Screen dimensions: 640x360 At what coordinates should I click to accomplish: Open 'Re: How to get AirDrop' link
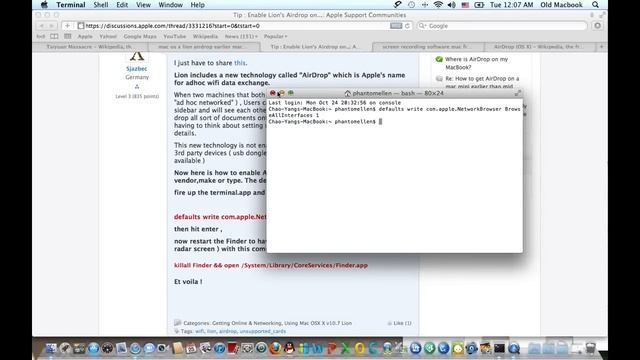482,82
